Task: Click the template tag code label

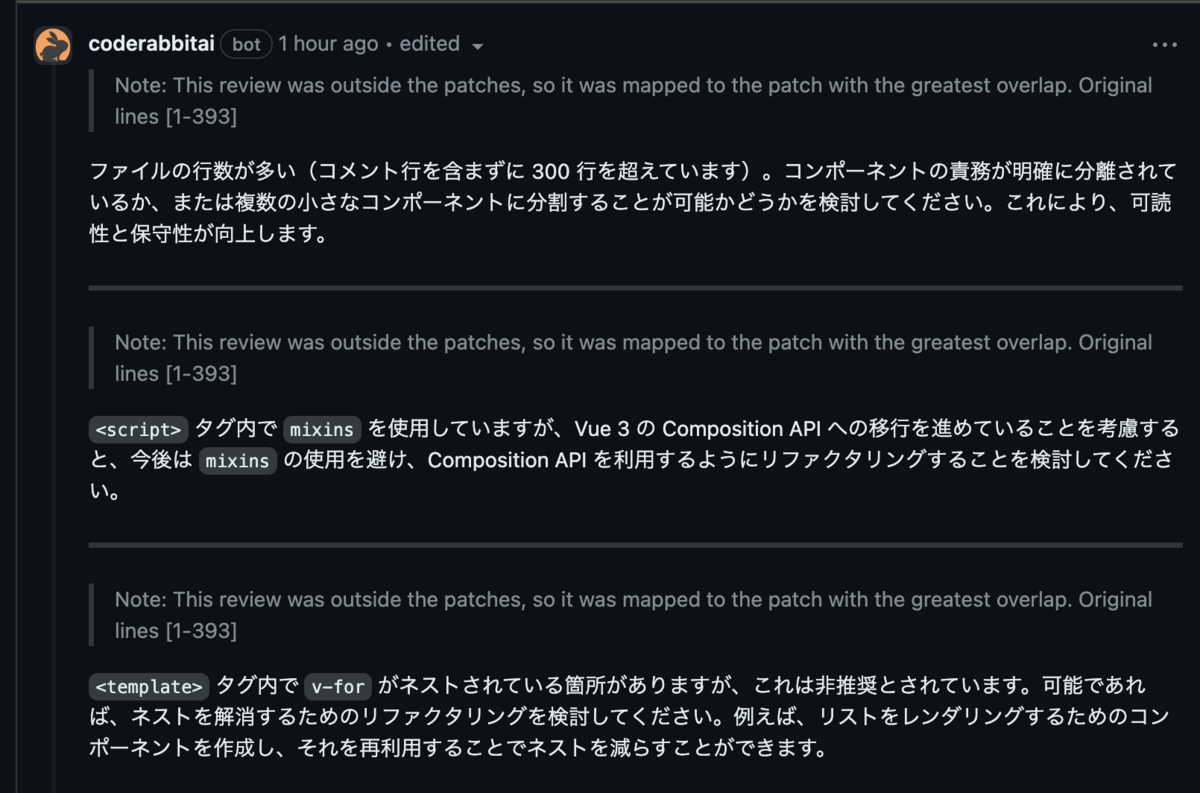Action: coord(148,686)
